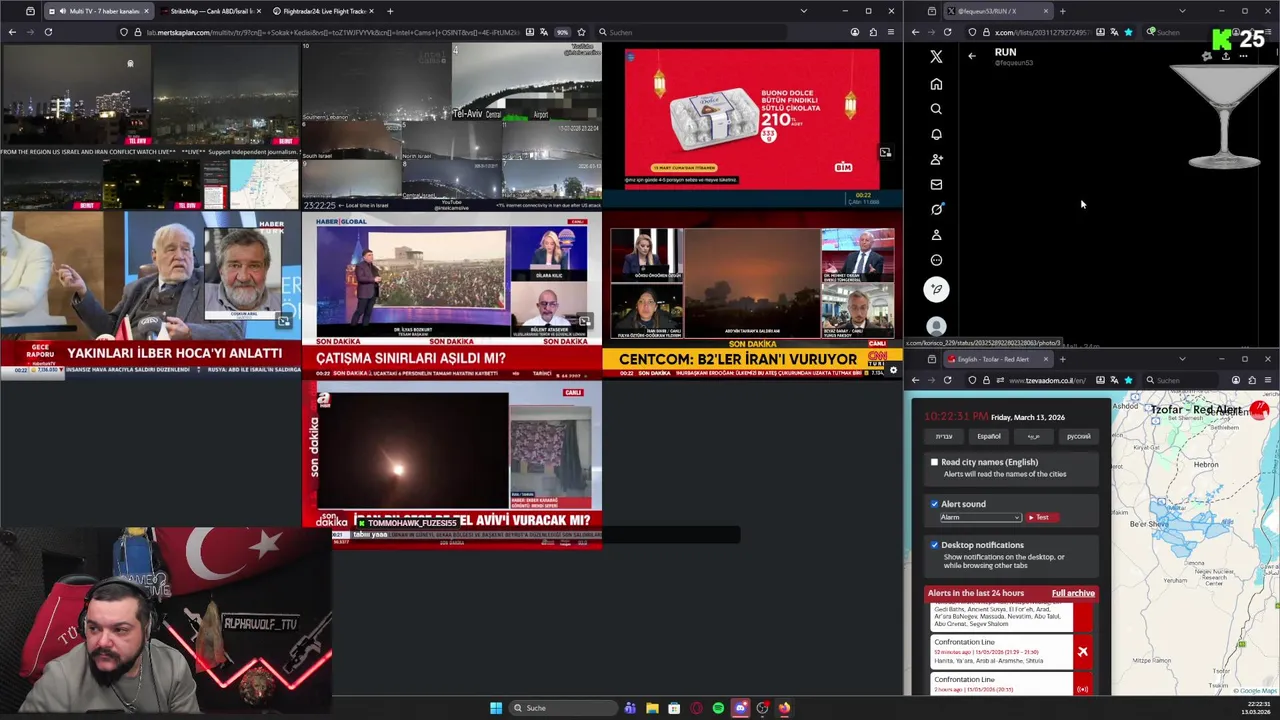Open the Alarm sound dropdown
This screenshot has width=1280, height=720.
tap(980, 517)
